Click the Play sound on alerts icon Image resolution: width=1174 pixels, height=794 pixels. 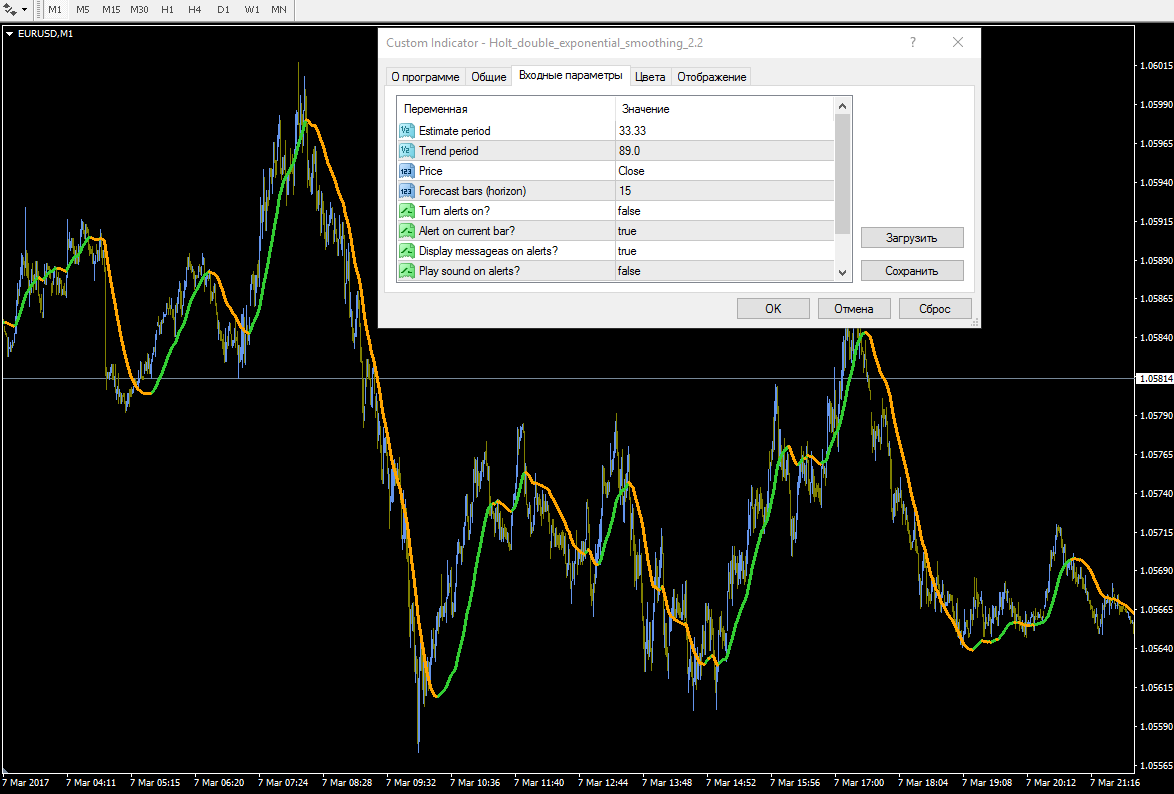407,271
